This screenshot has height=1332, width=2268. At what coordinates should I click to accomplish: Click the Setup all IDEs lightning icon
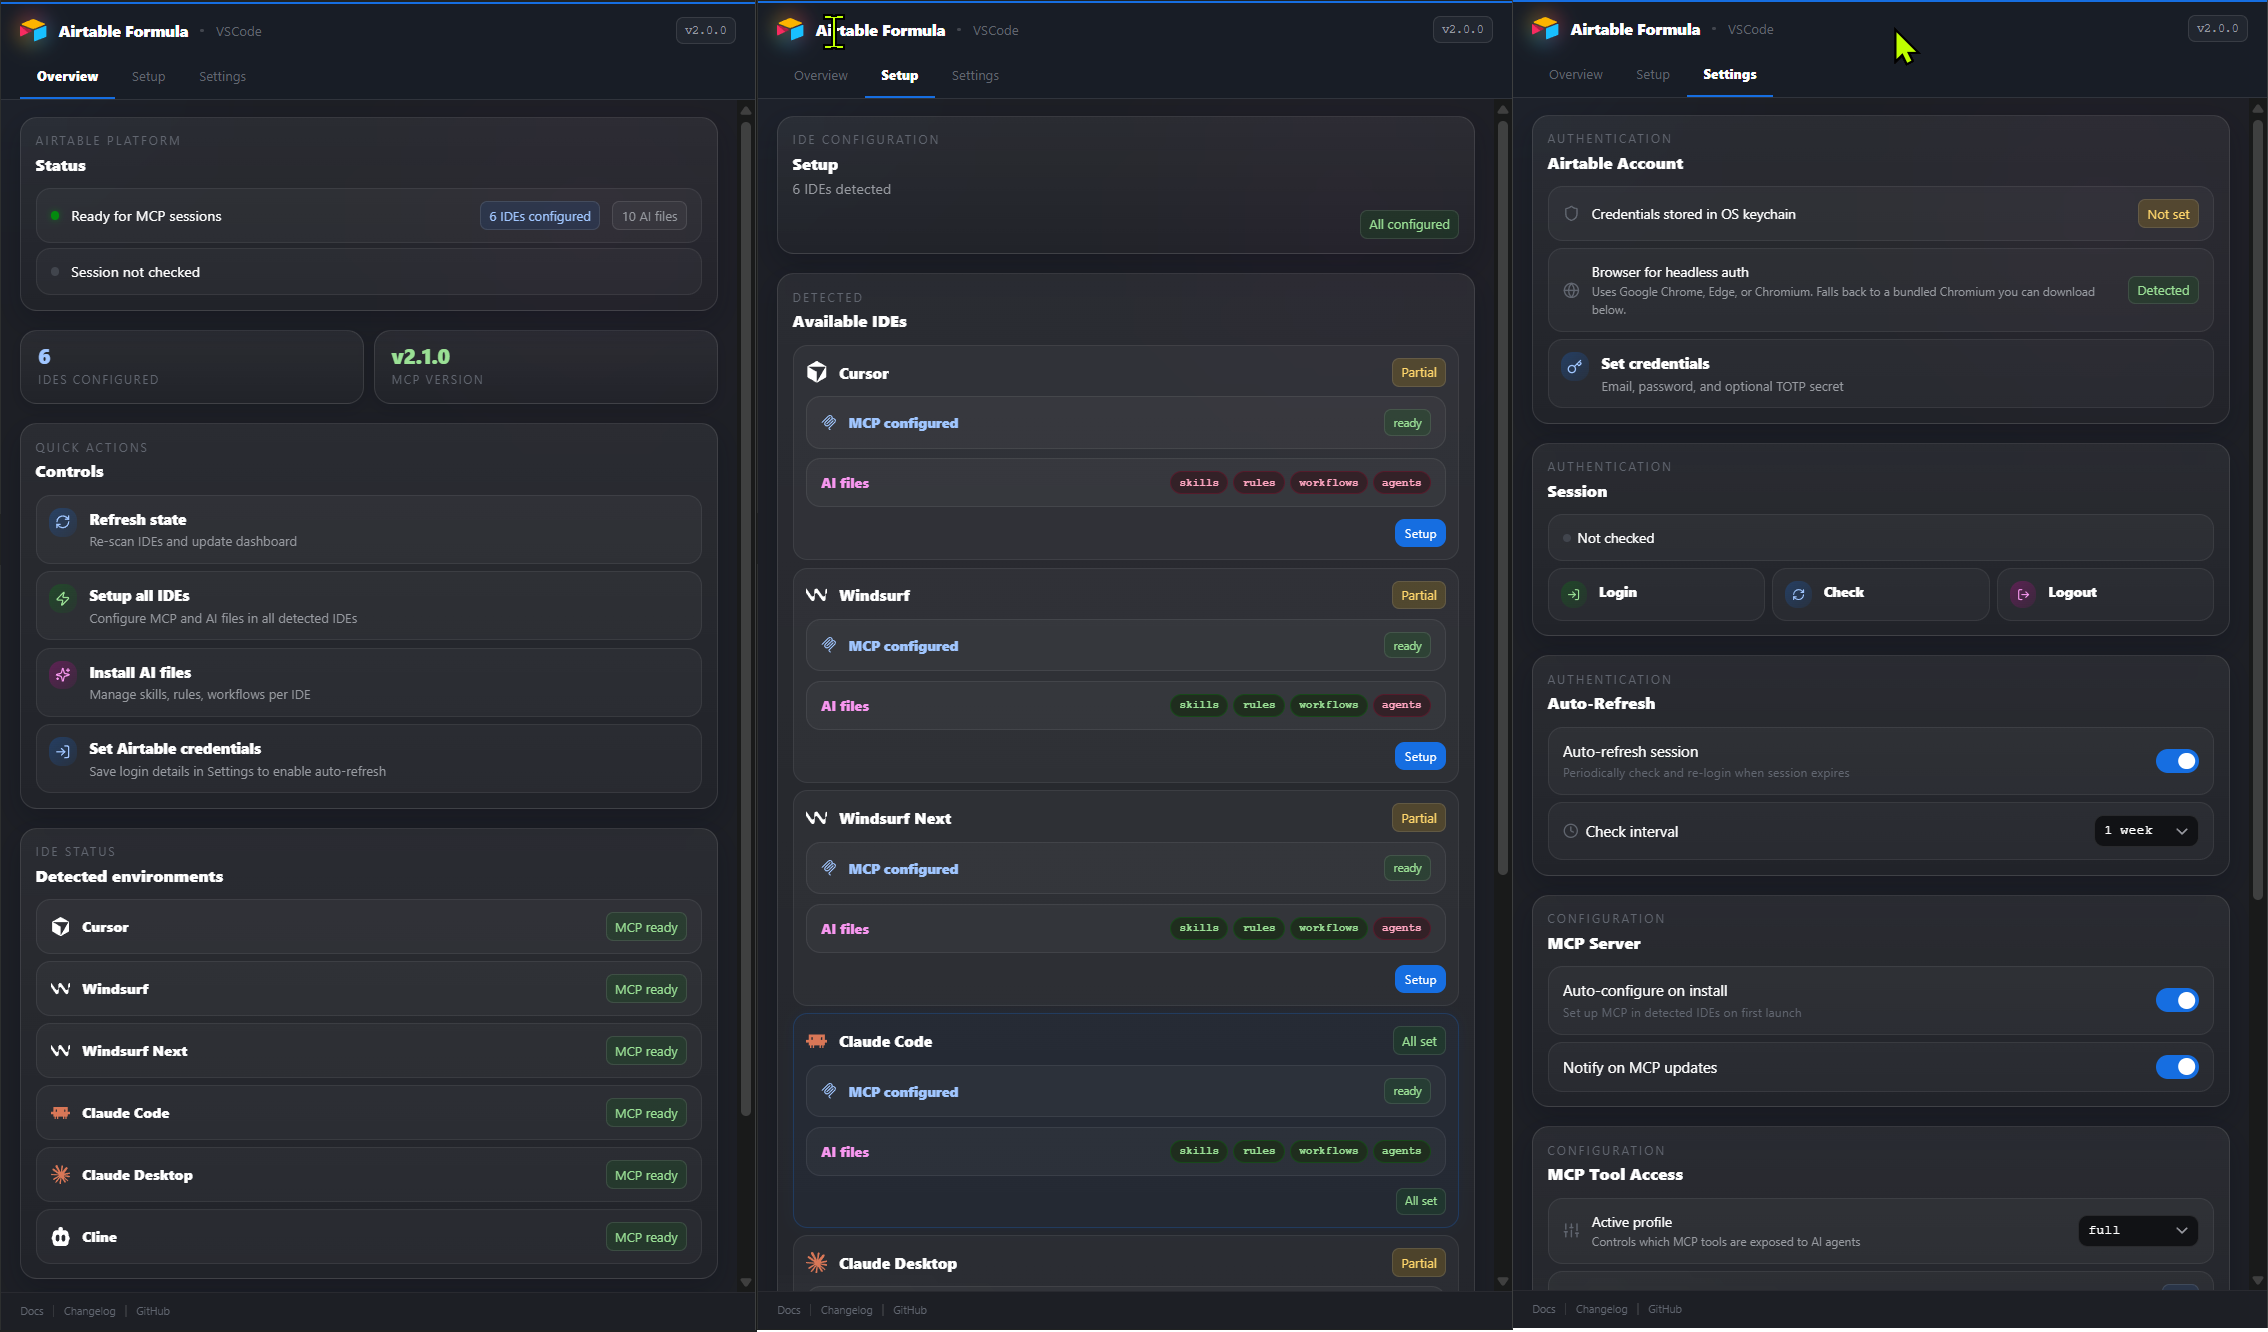62,598
